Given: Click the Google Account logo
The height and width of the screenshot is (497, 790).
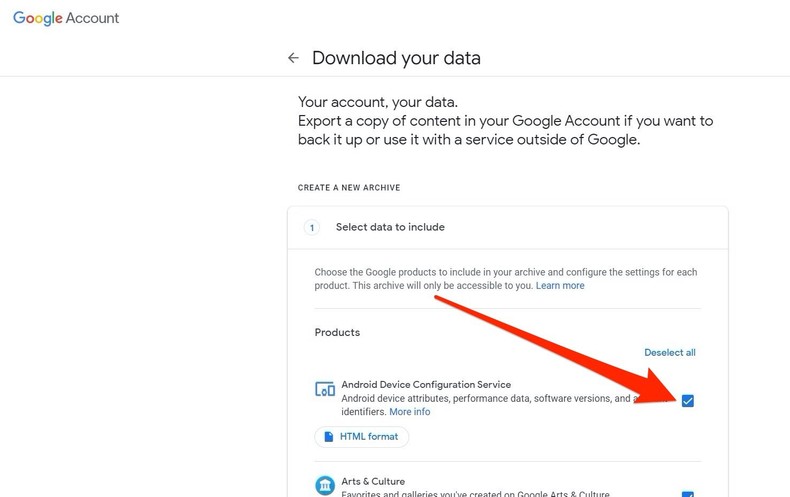Looking at the screenshot, I should coord(66,19).
